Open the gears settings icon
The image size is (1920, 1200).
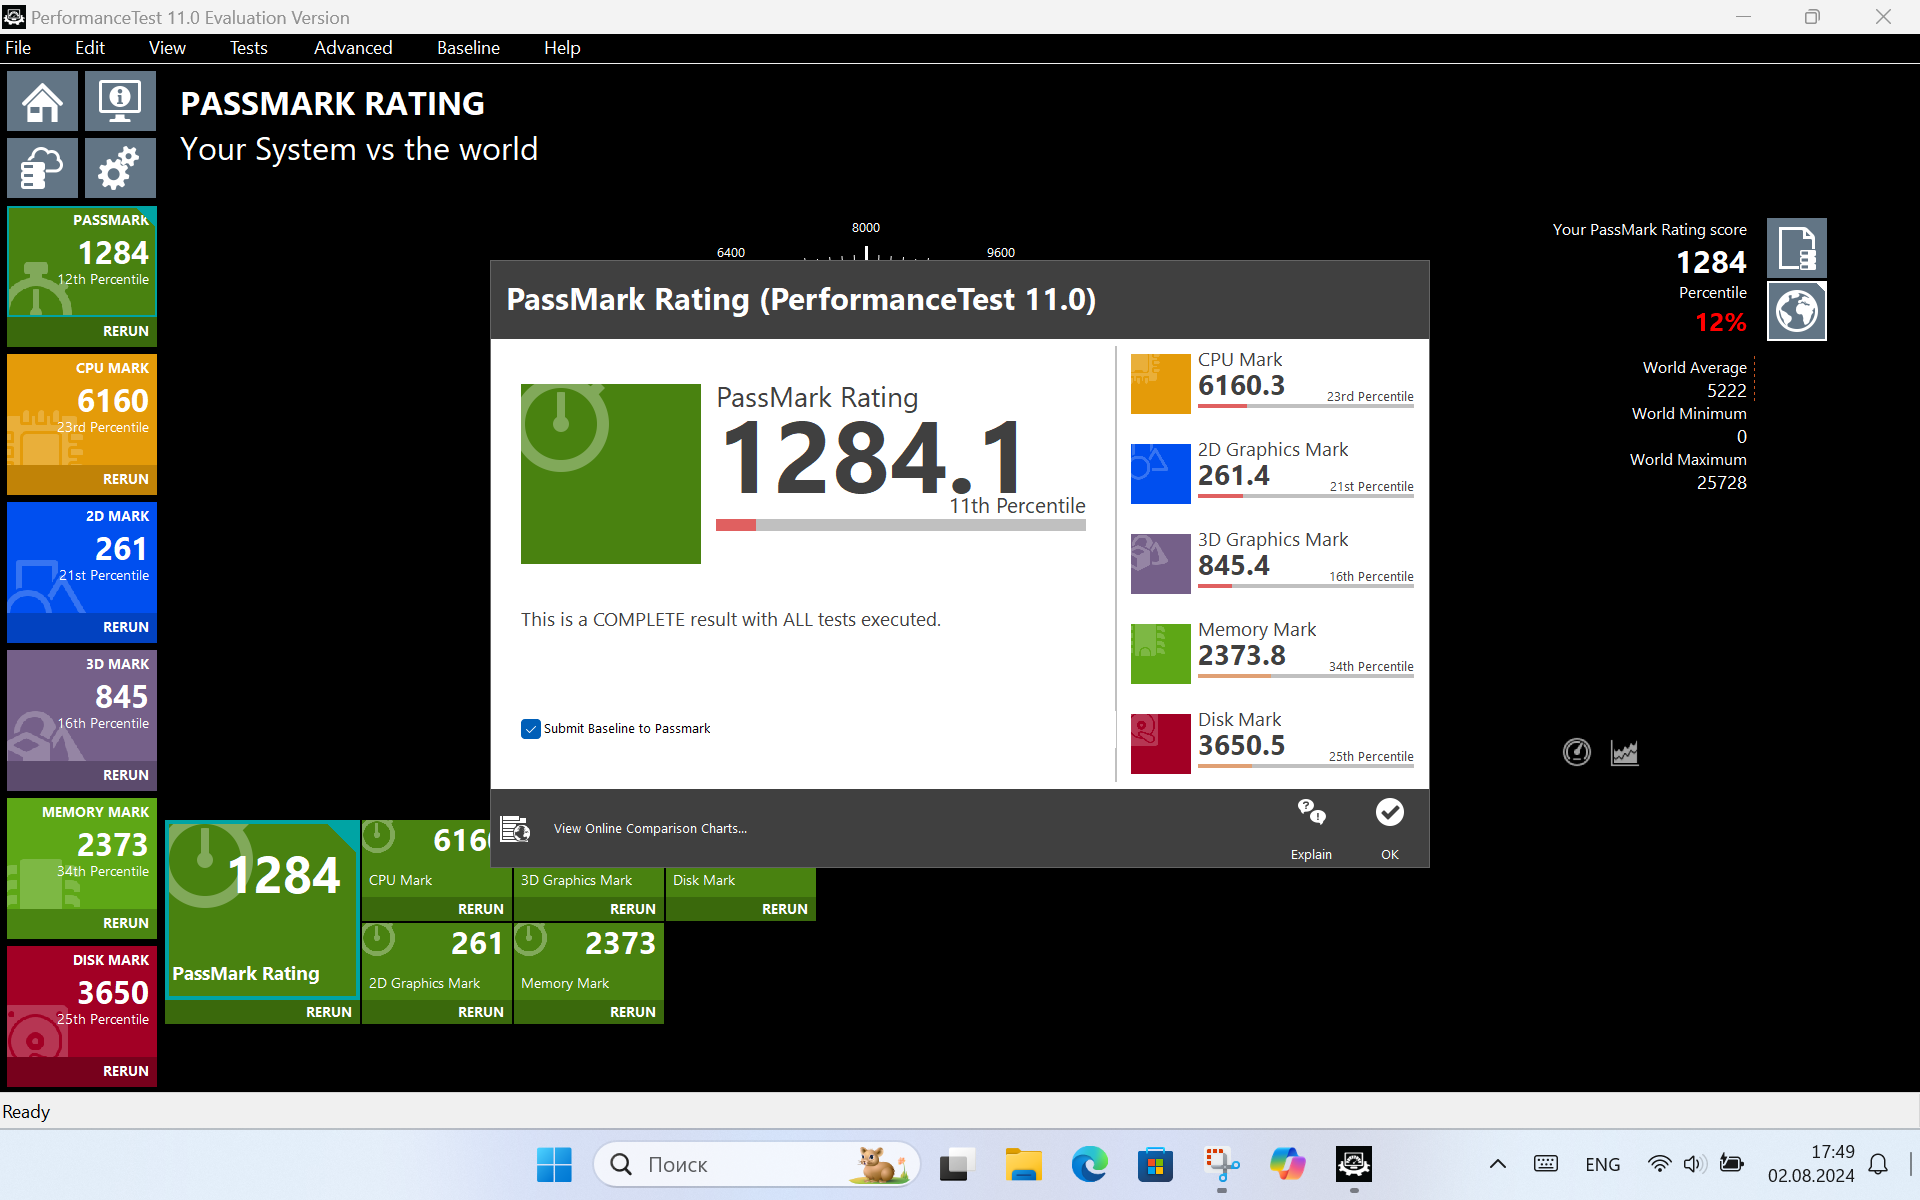click(120, 167)
